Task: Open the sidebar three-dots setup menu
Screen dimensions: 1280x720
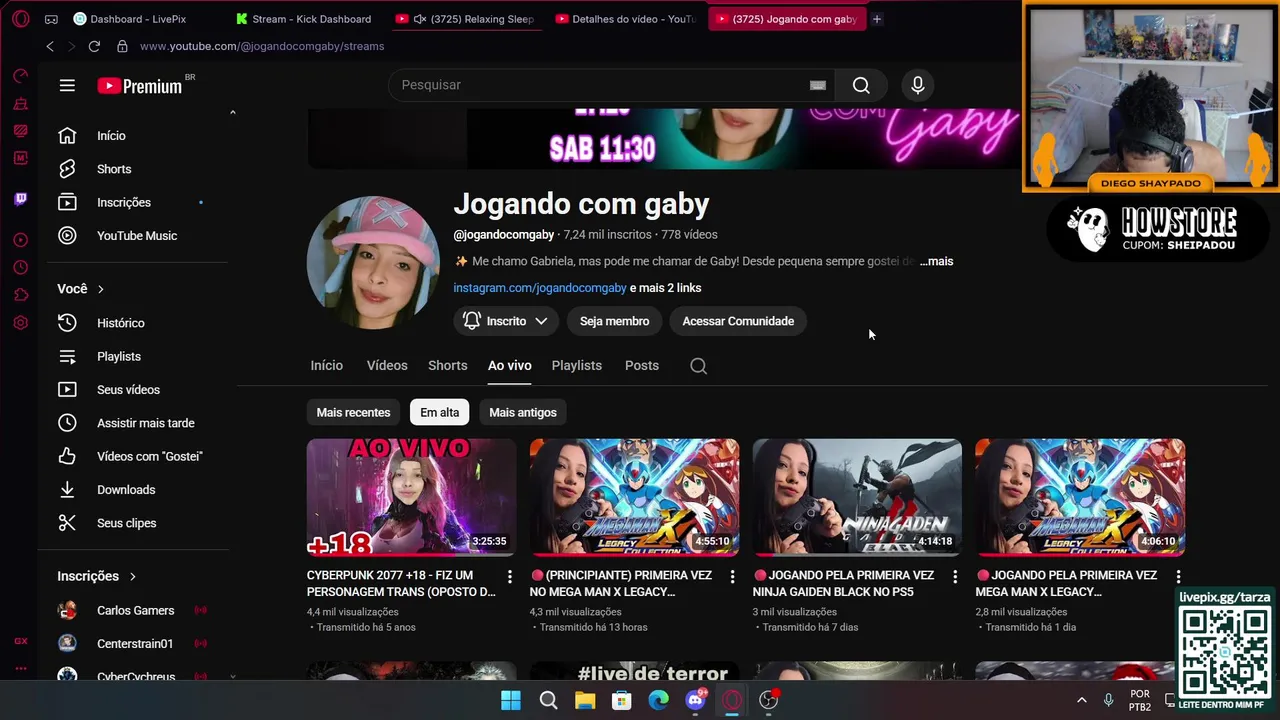Action: coord(20,668)
